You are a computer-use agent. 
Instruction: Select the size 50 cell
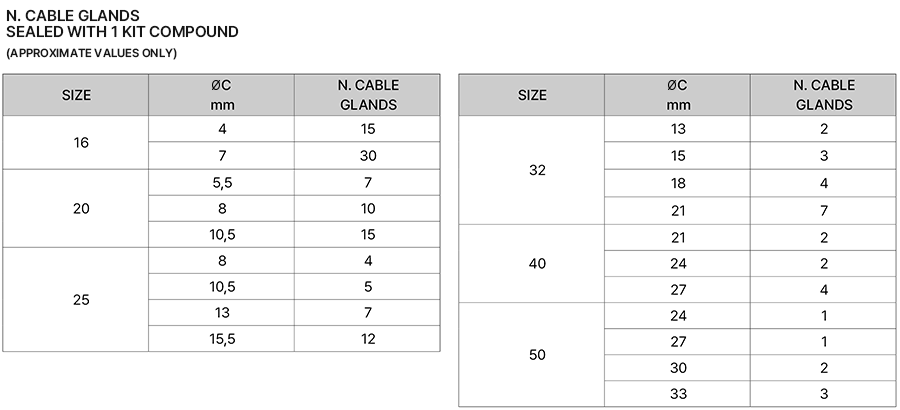pos(537,354)
